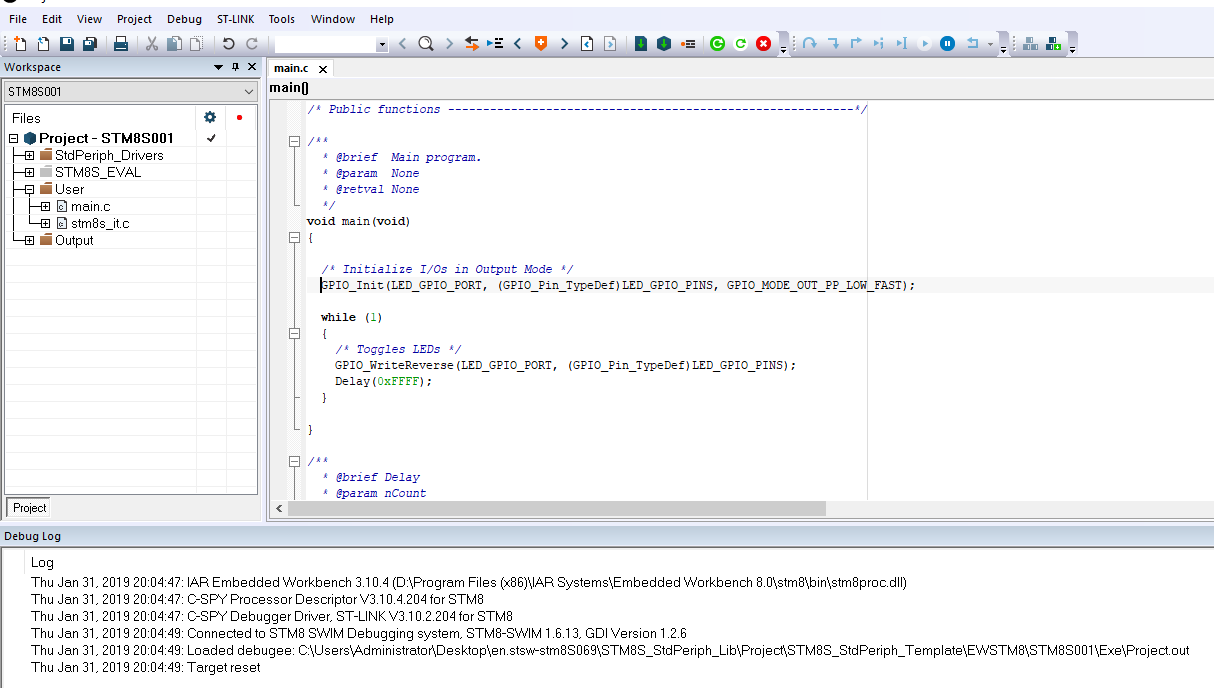Image resolution: width=1214 pixels, height=688 pixels.
Task: Select stm8s_it.c in the file tree
Action: tap(99, 223)
